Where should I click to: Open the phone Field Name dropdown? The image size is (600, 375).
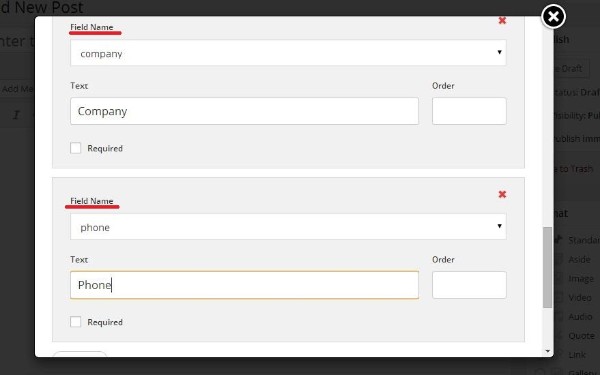coord(288,227)
